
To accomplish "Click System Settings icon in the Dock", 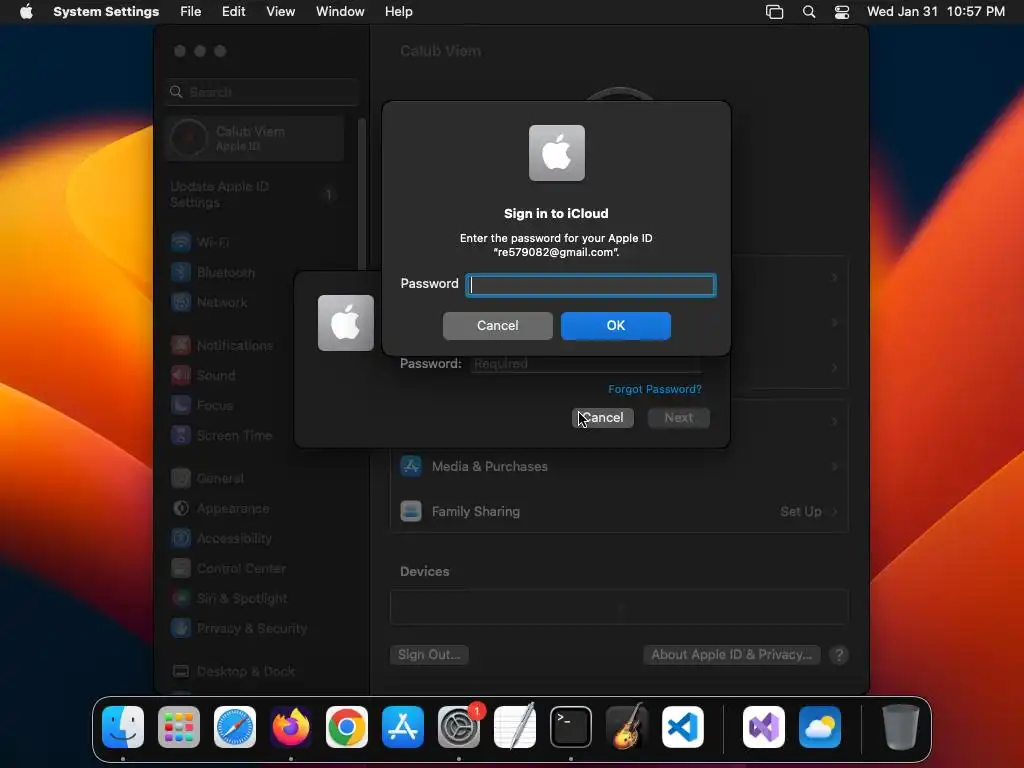I will [x=459, y=727].
